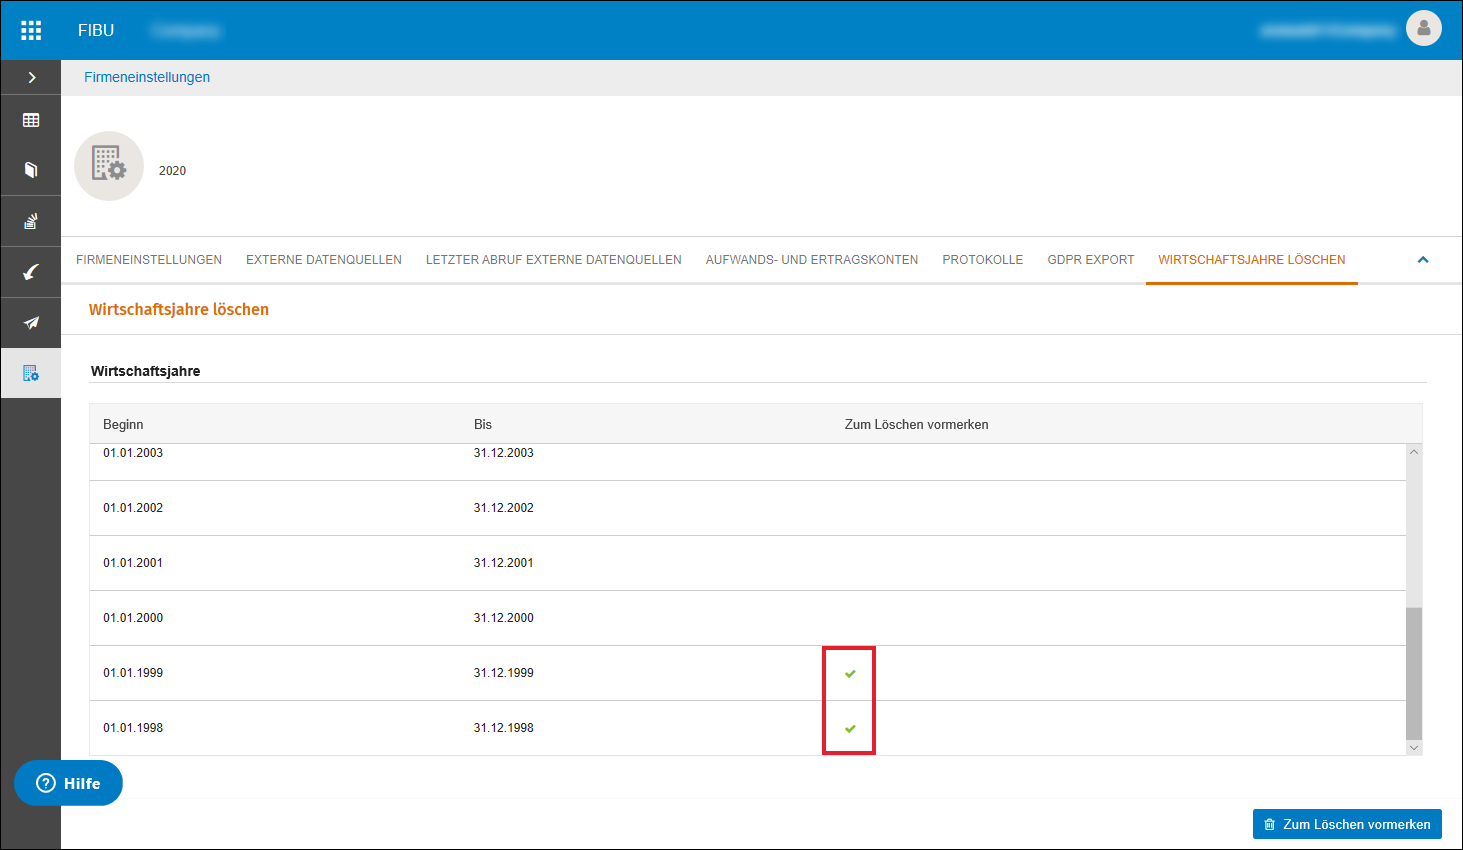Image resolution: width=1463 pixels, height=850 pixels.
Task: Click the table scrollbar down arrow
Action: tap(1414, 747)
